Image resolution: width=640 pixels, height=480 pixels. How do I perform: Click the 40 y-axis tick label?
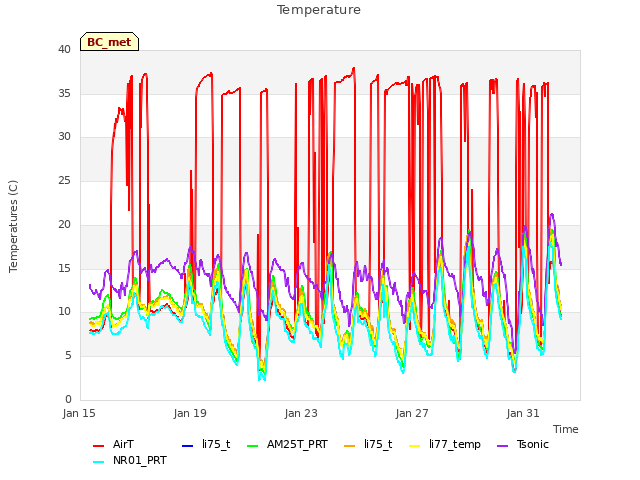(64, 49)
